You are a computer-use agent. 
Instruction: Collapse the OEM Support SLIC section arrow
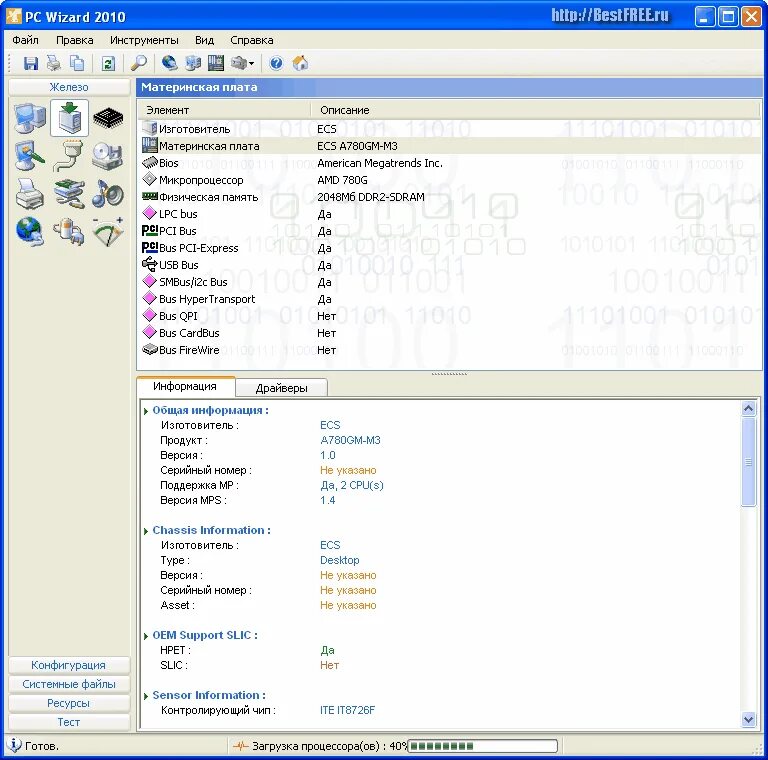(145, 637)
